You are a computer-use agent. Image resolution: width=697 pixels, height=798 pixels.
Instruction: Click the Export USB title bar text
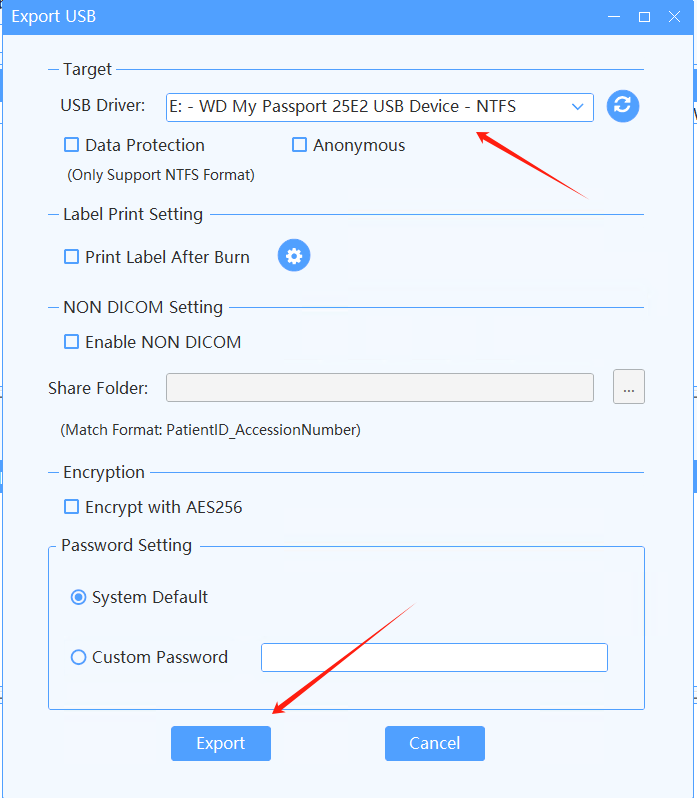tap(53, 17)
